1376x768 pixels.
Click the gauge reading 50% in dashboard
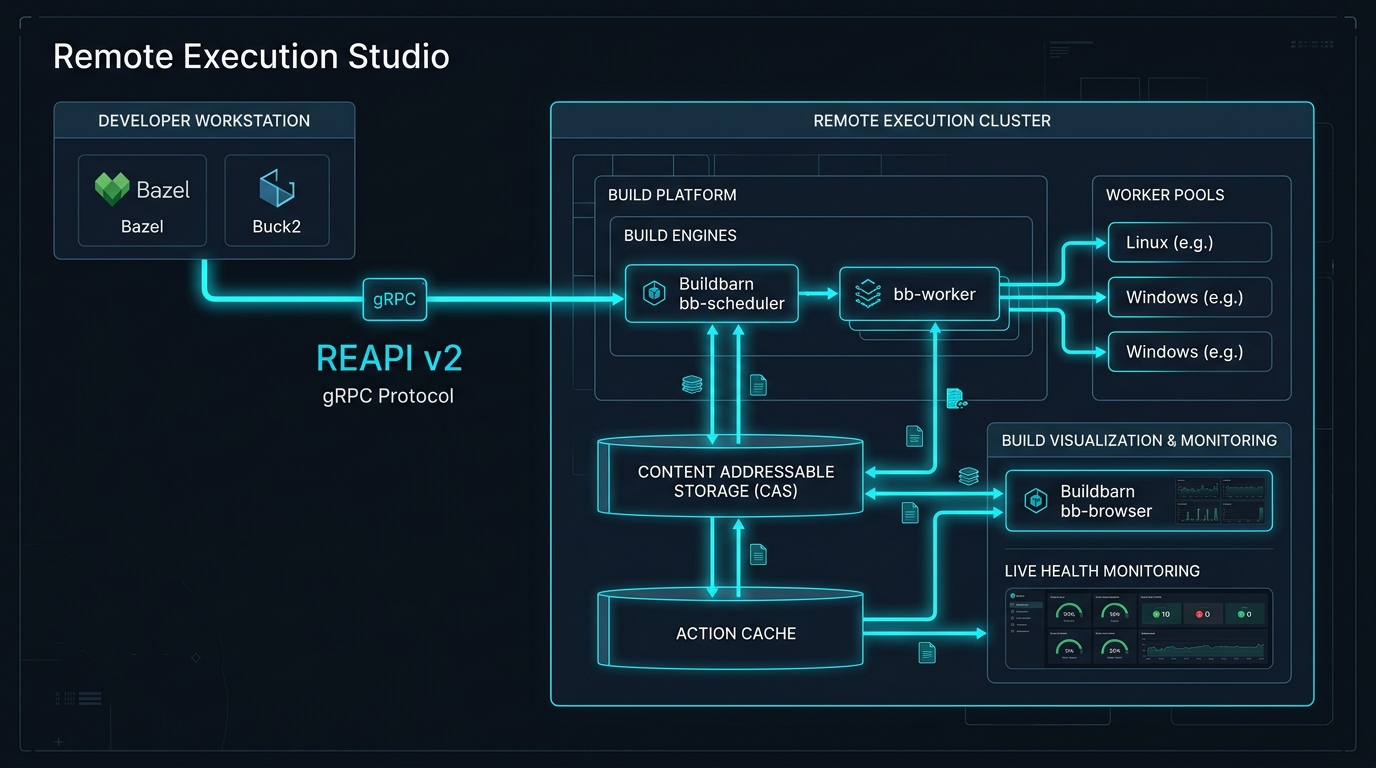1114,613
